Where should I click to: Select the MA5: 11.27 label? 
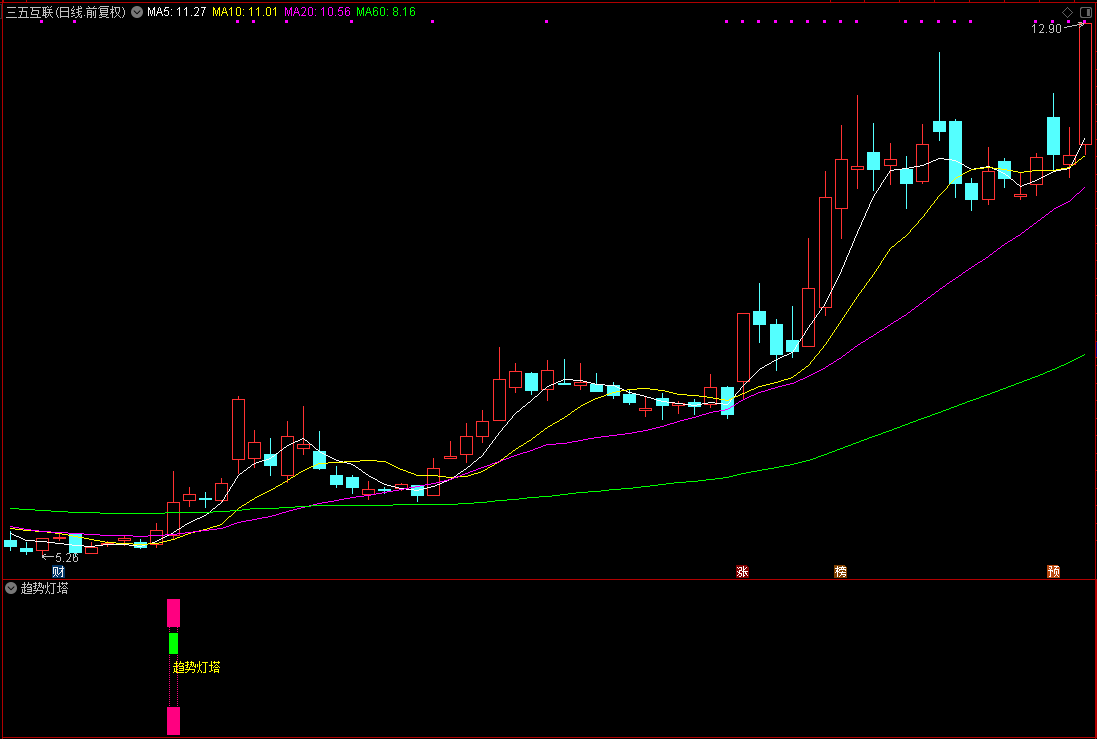click(x=176, y=12)
